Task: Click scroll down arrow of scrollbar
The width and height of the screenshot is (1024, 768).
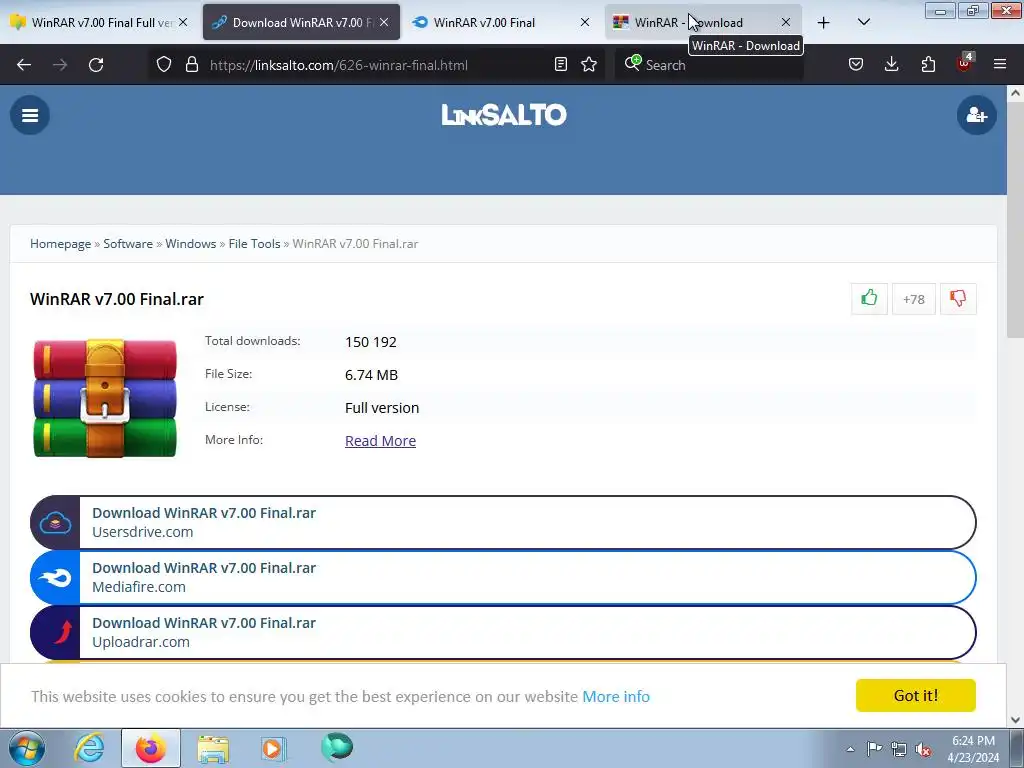Action: tap(1015, 720)
